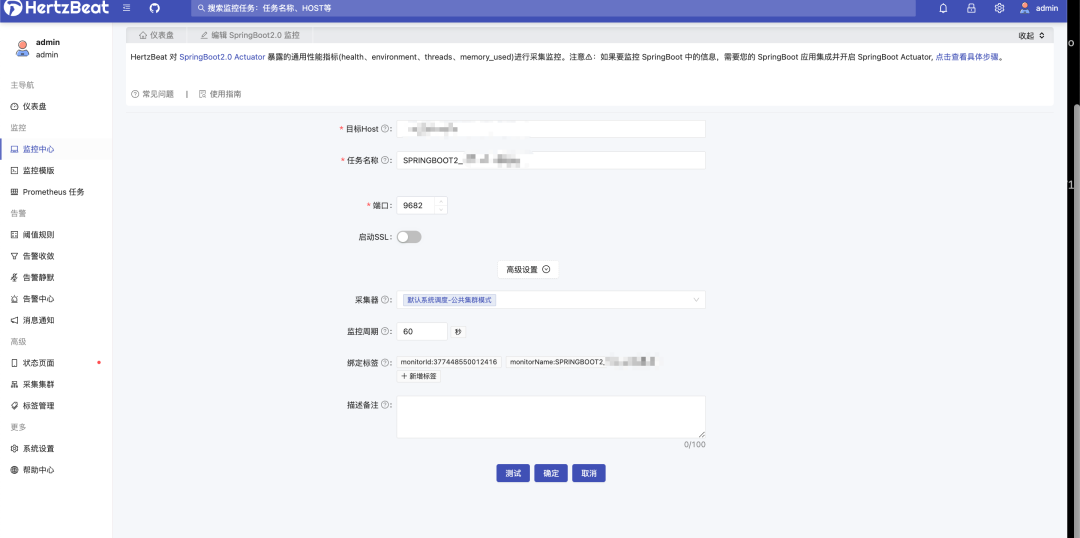Image resolution: width=1080 pixels, height=538 pixels.
Task: Click the 仪表盘 breadcrumb
Action: (156, 35)
